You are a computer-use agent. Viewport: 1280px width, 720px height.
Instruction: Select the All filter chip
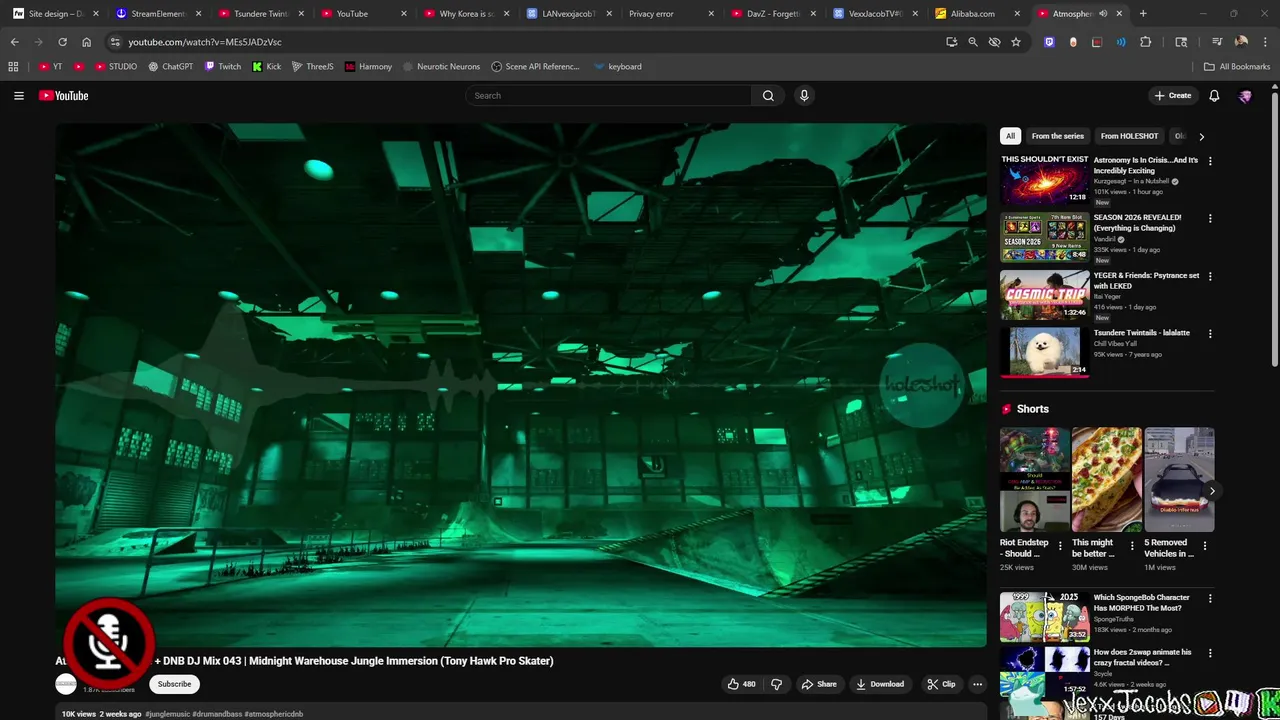point(1010,136)
